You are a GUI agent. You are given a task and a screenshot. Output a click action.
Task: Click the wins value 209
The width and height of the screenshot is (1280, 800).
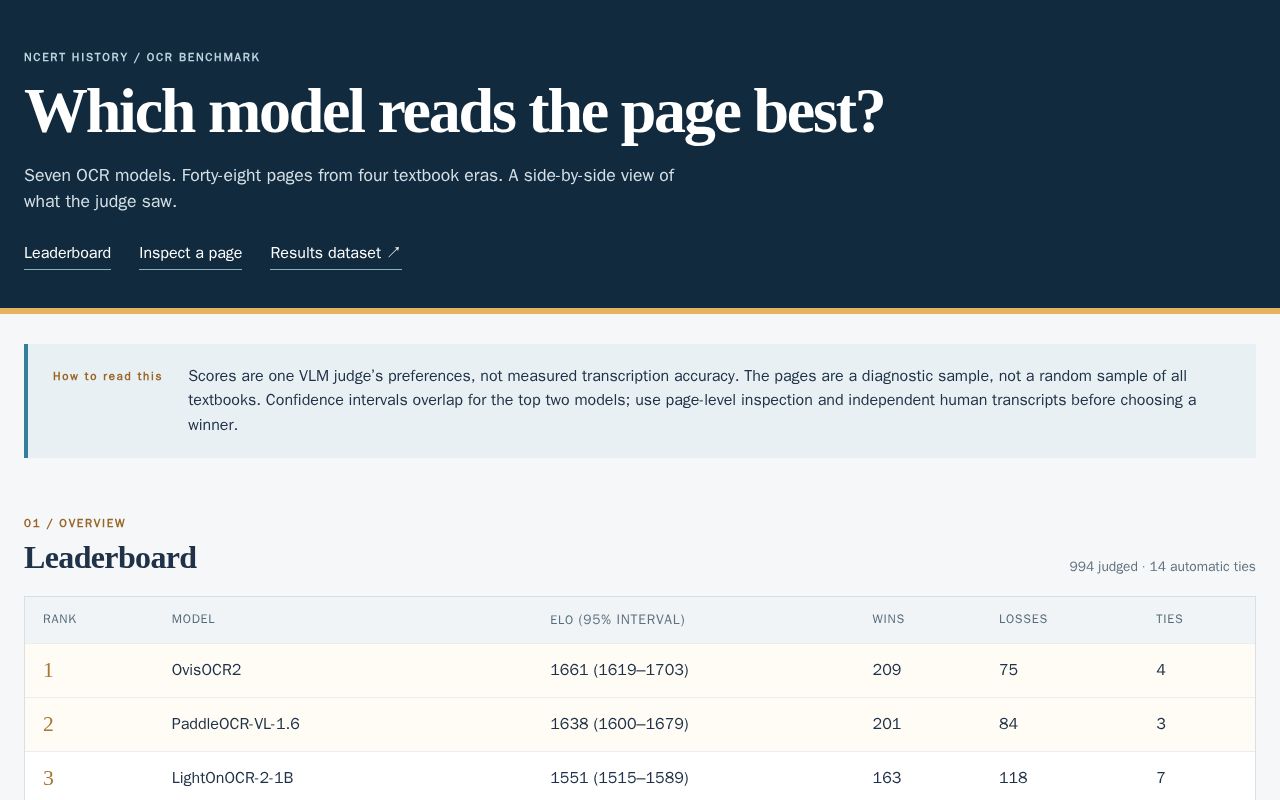(x=887, y=670)
